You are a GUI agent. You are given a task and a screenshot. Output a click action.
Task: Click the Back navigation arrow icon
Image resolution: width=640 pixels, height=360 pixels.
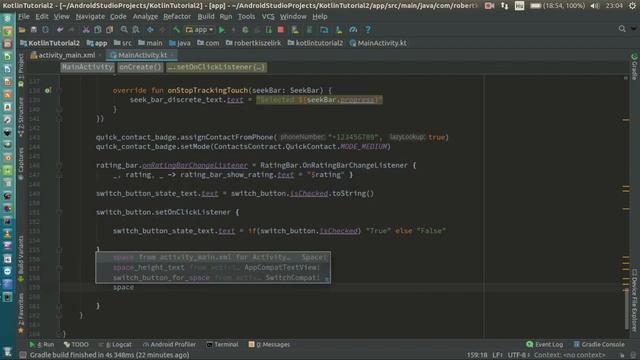coord(150,30)
